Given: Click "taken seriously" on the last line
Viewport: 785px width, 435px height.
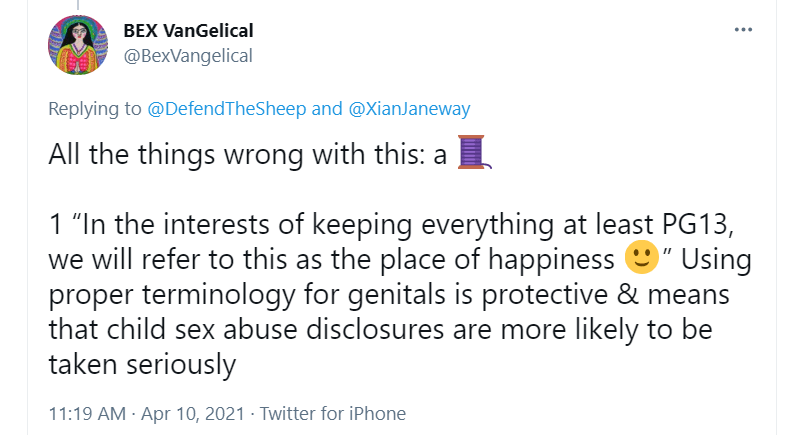Looking at the screenshot, I should [141, 365].
